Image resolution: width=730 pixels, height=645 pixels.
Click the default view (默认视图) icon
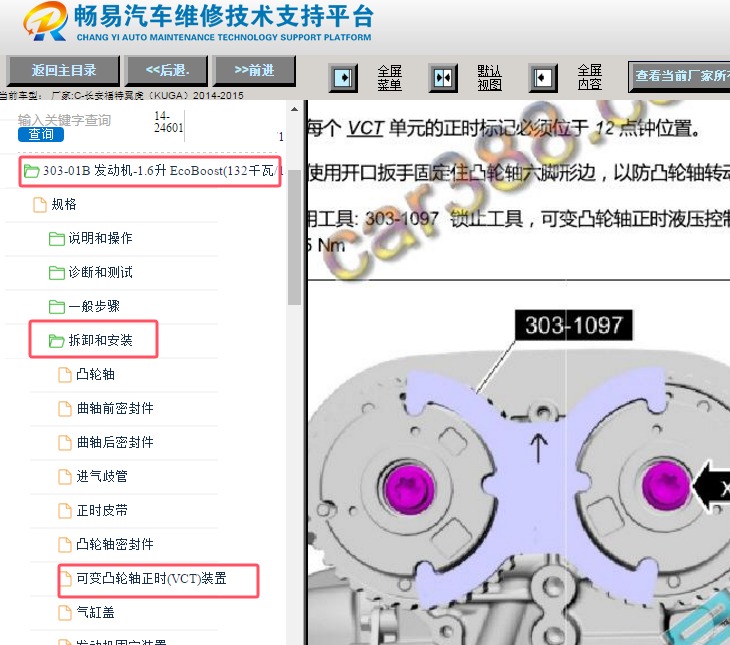tap(443, 78)
